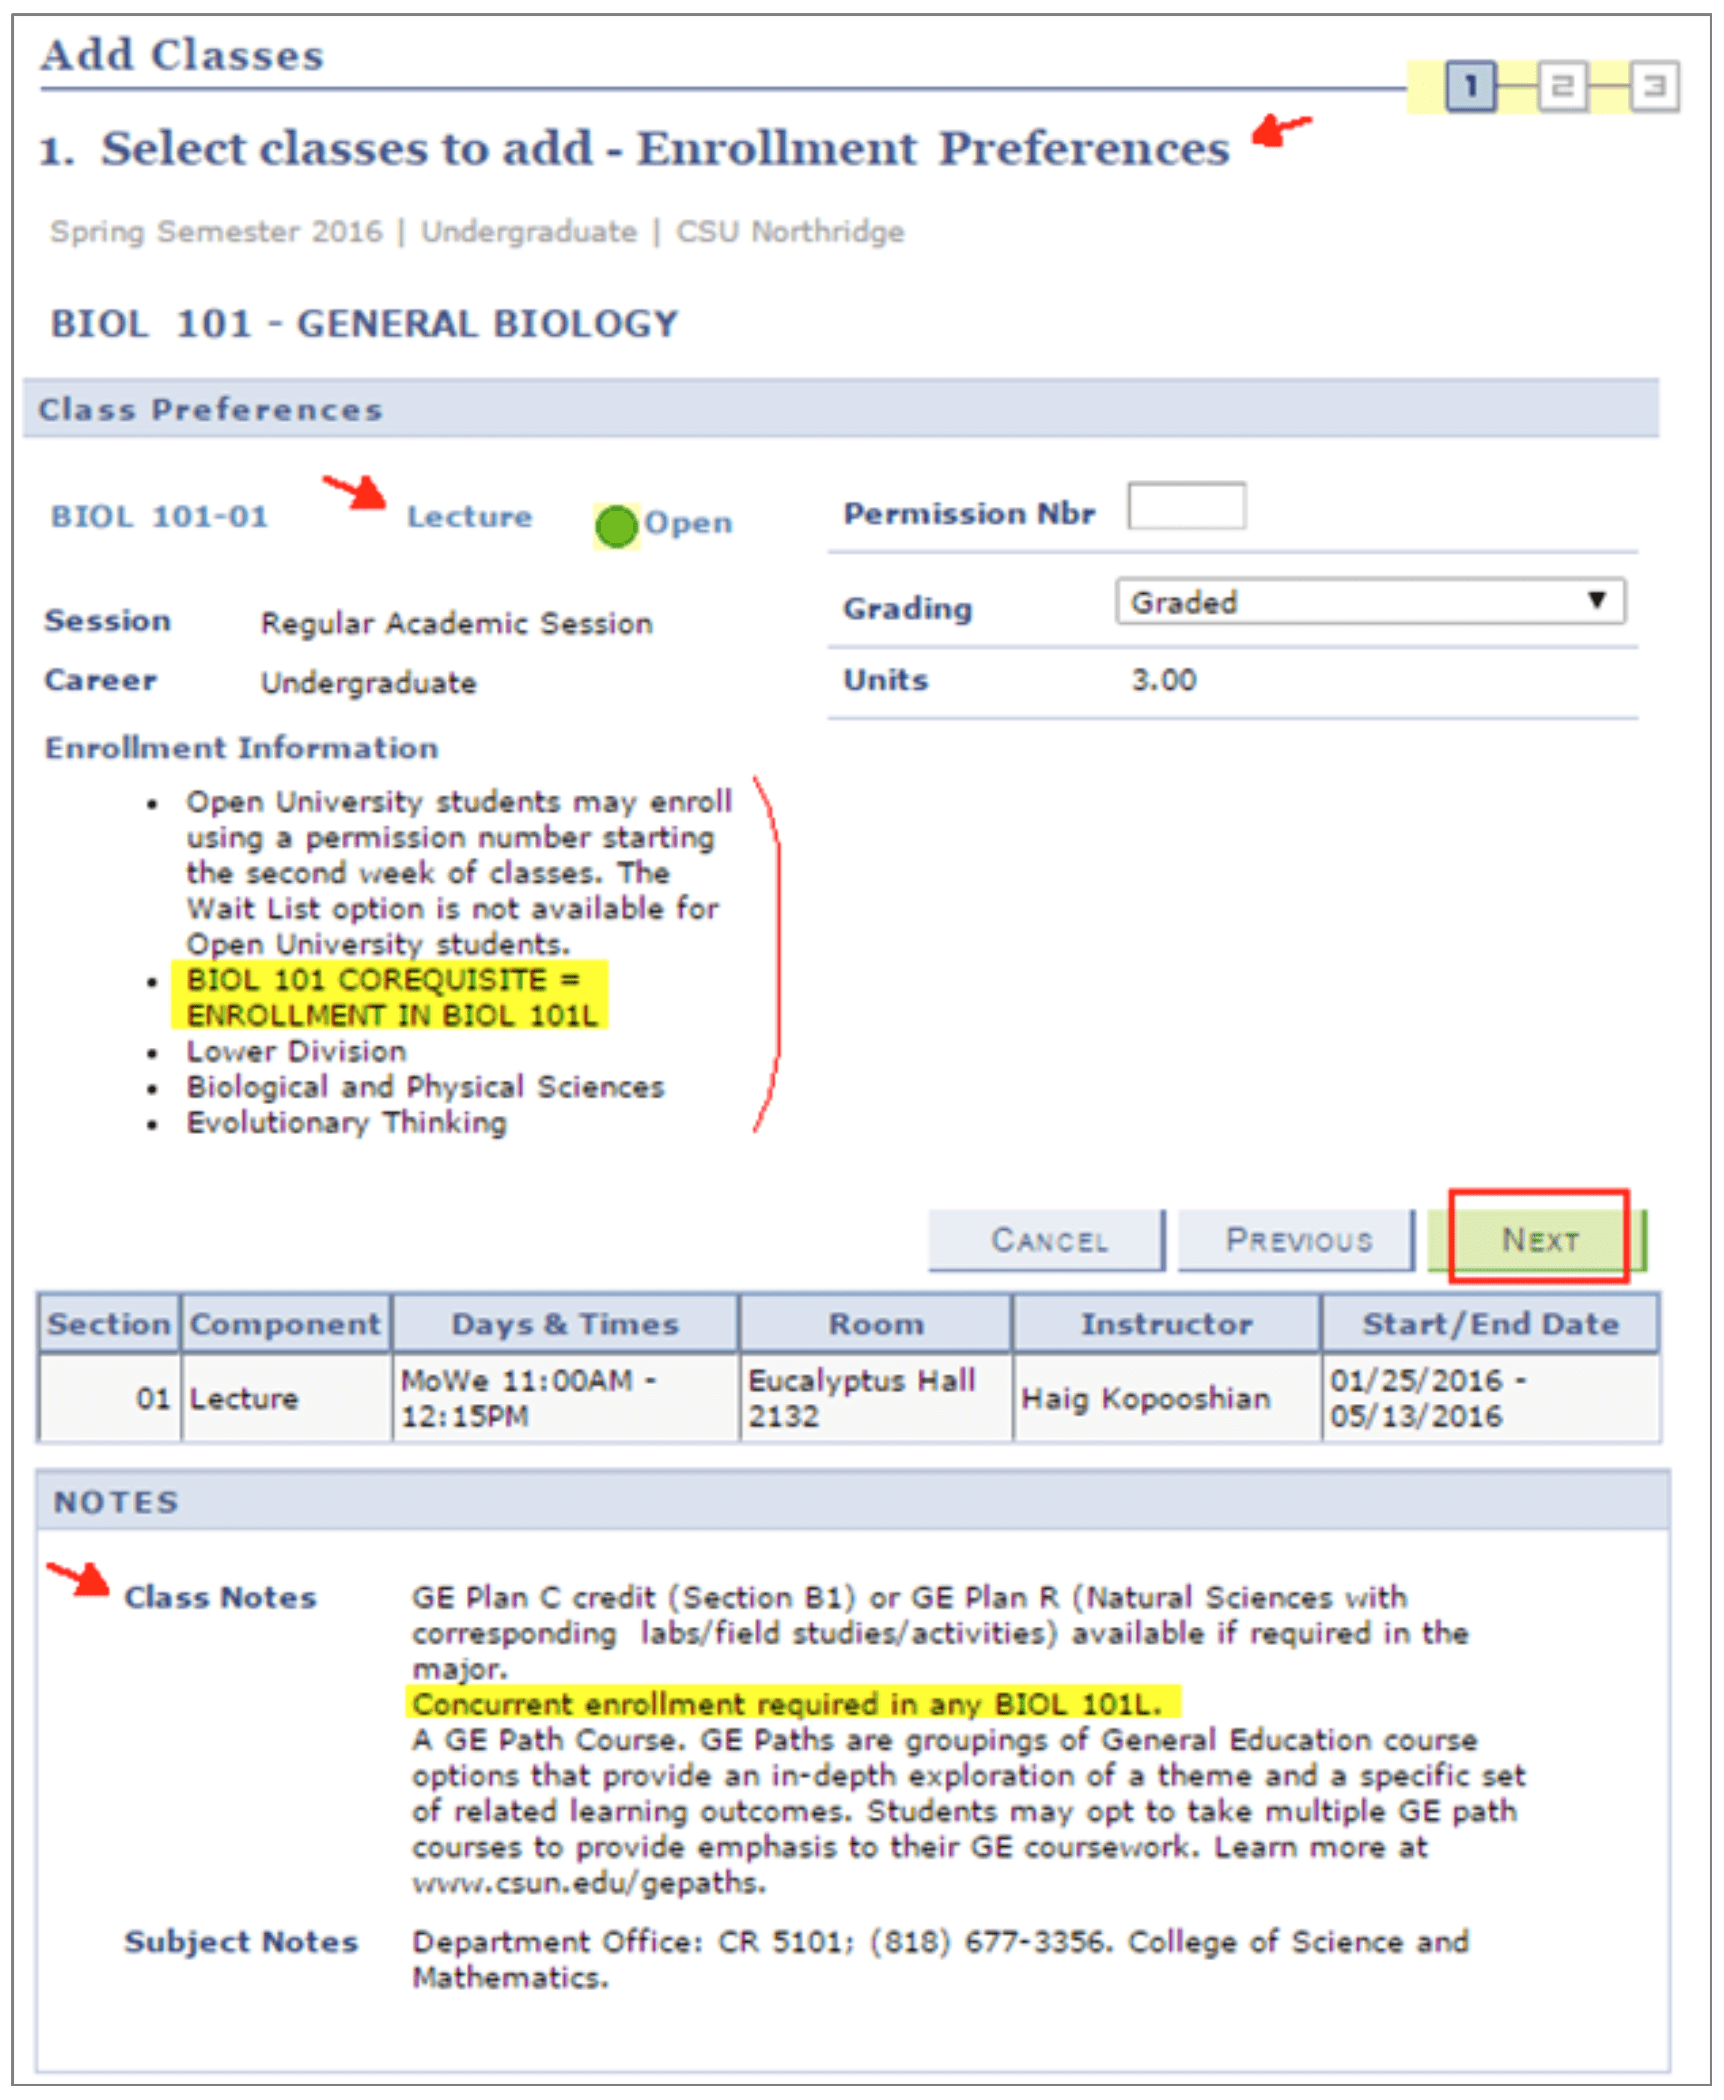Click the Room column header
Screen dimensions: 1724x2100
876,1324
